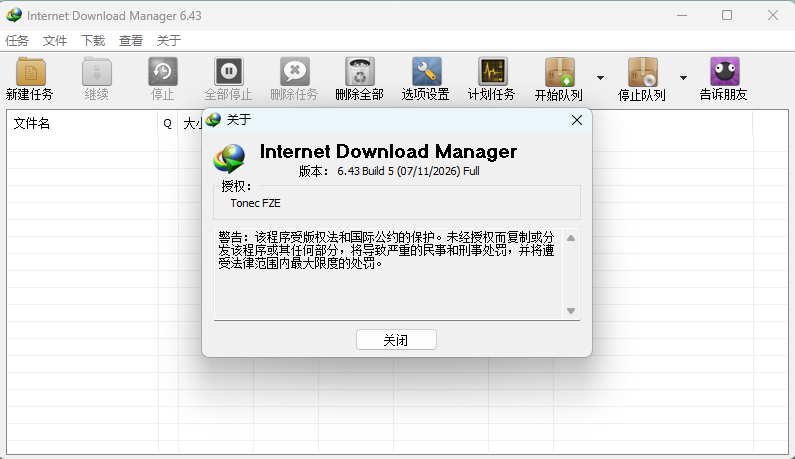Click the 关闭 button in the About dialog
This screenshot has height=459, width=795.
pos(396,340)
